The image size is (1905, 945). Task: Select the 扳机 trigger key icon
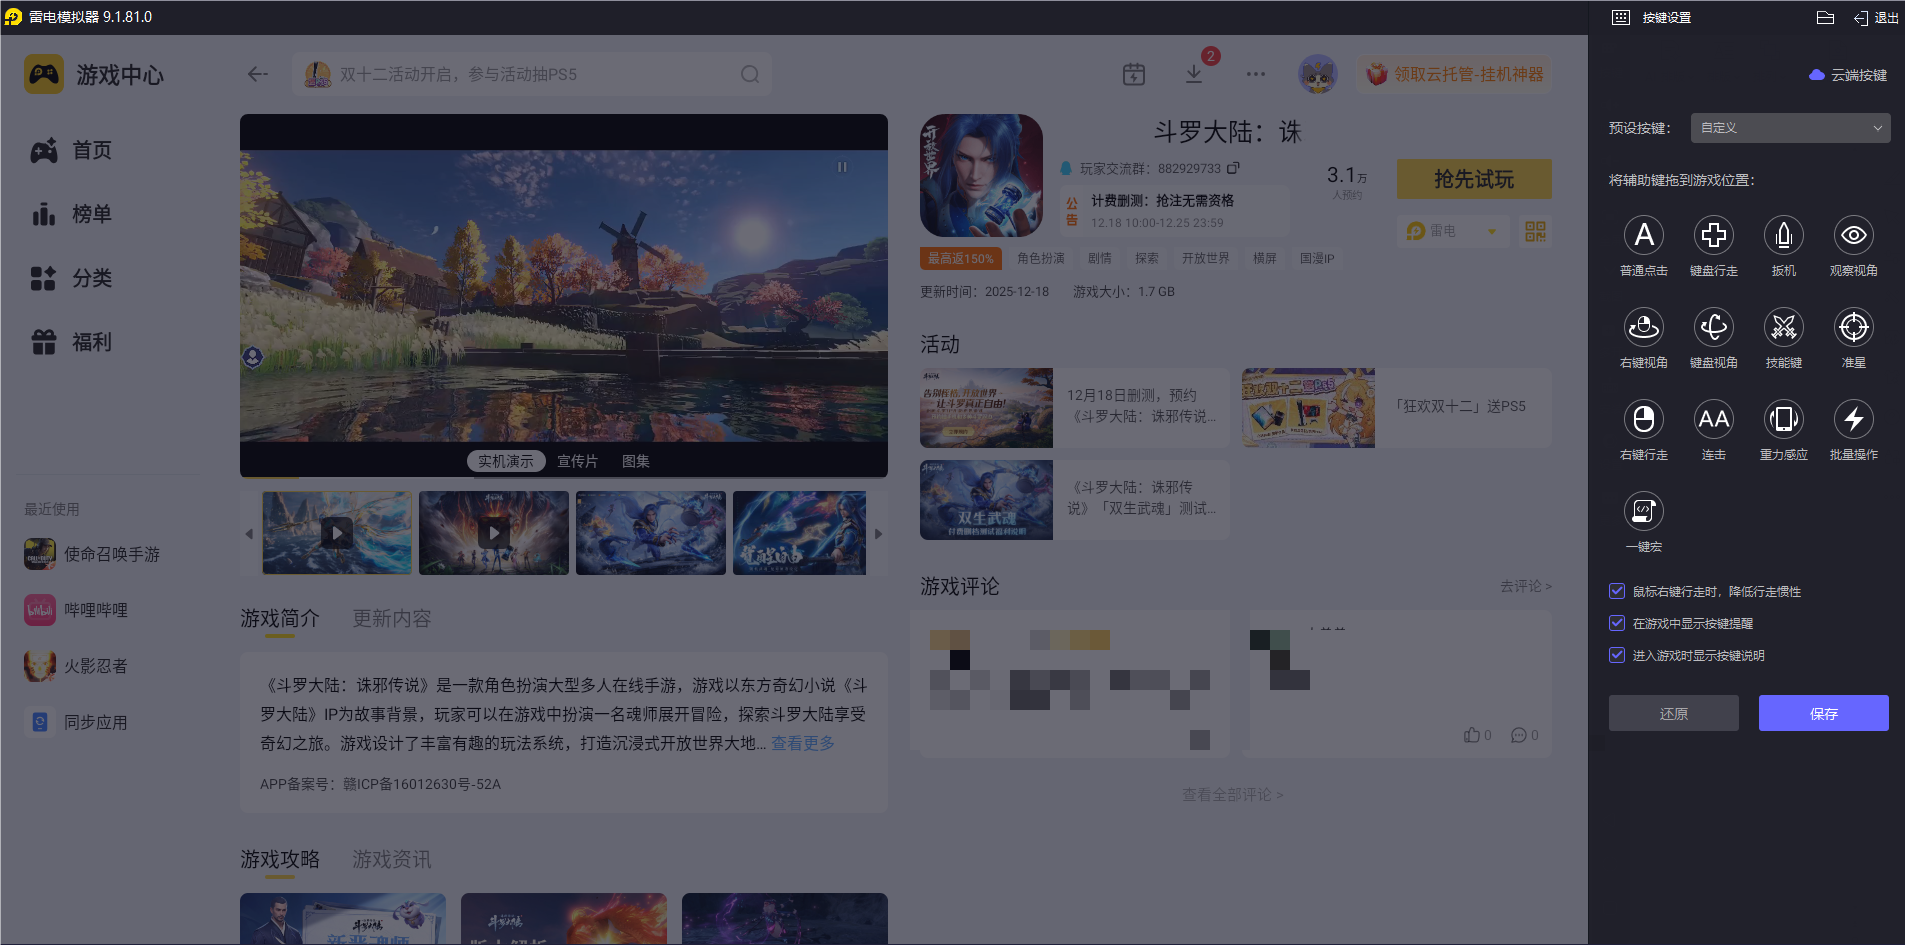click(x=1783, y=235)
